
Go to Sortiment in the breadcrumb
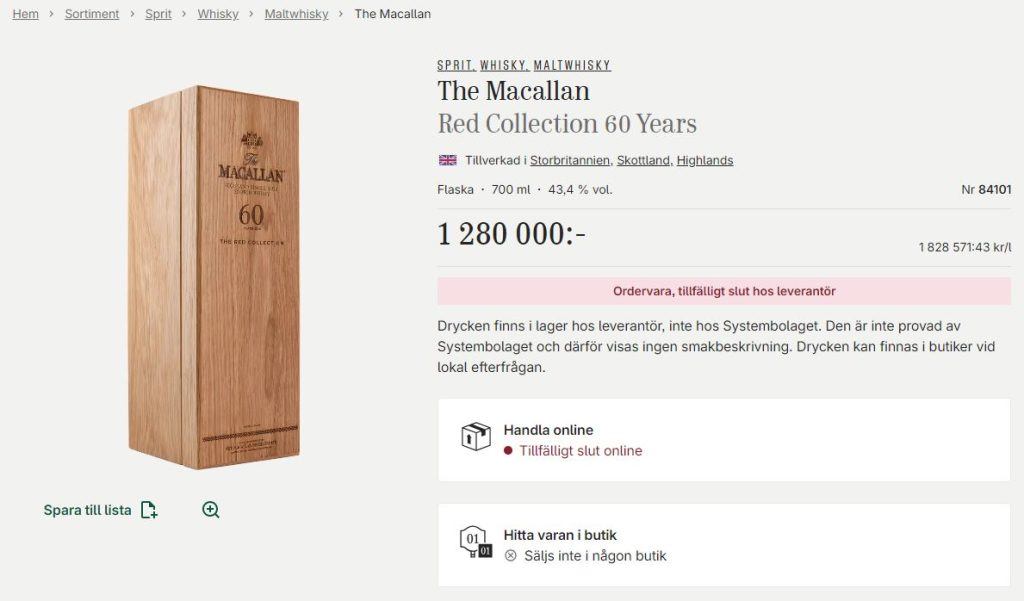click(92, 14)
